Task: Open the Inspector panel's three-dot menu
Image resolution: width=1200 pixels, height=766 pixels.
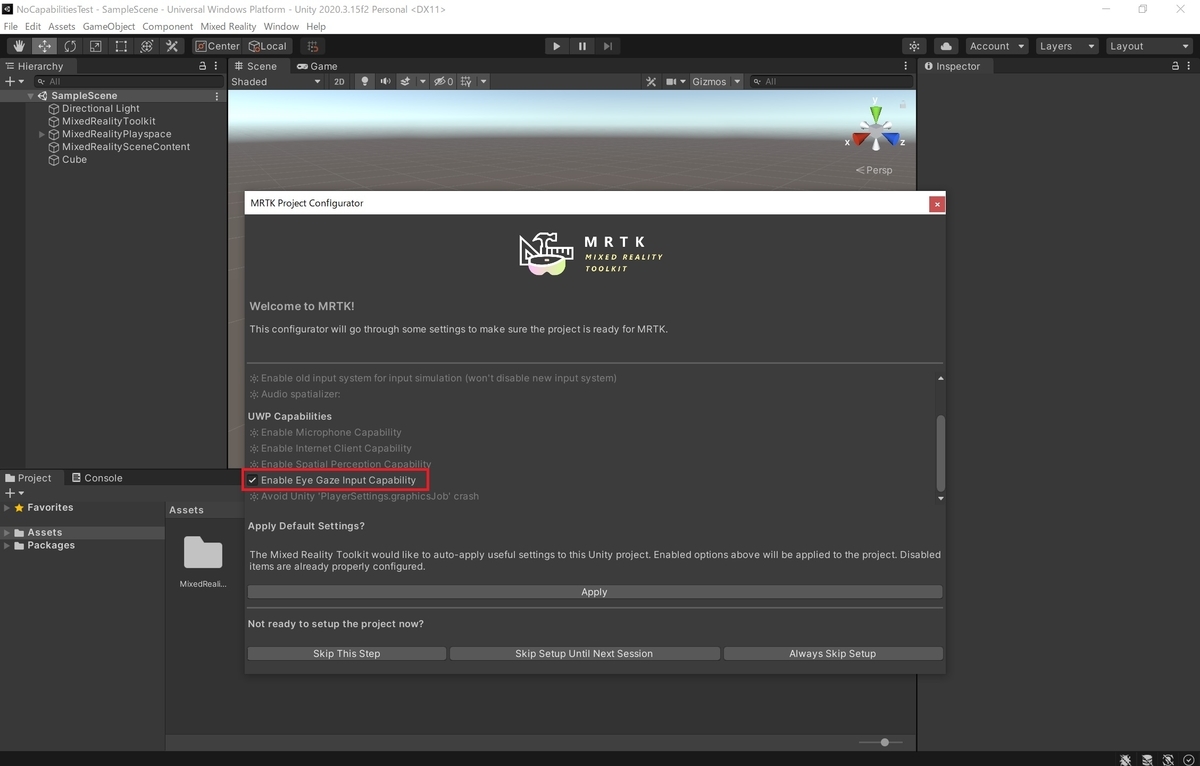Action: pyautogui.click(x=1190, y=66)
